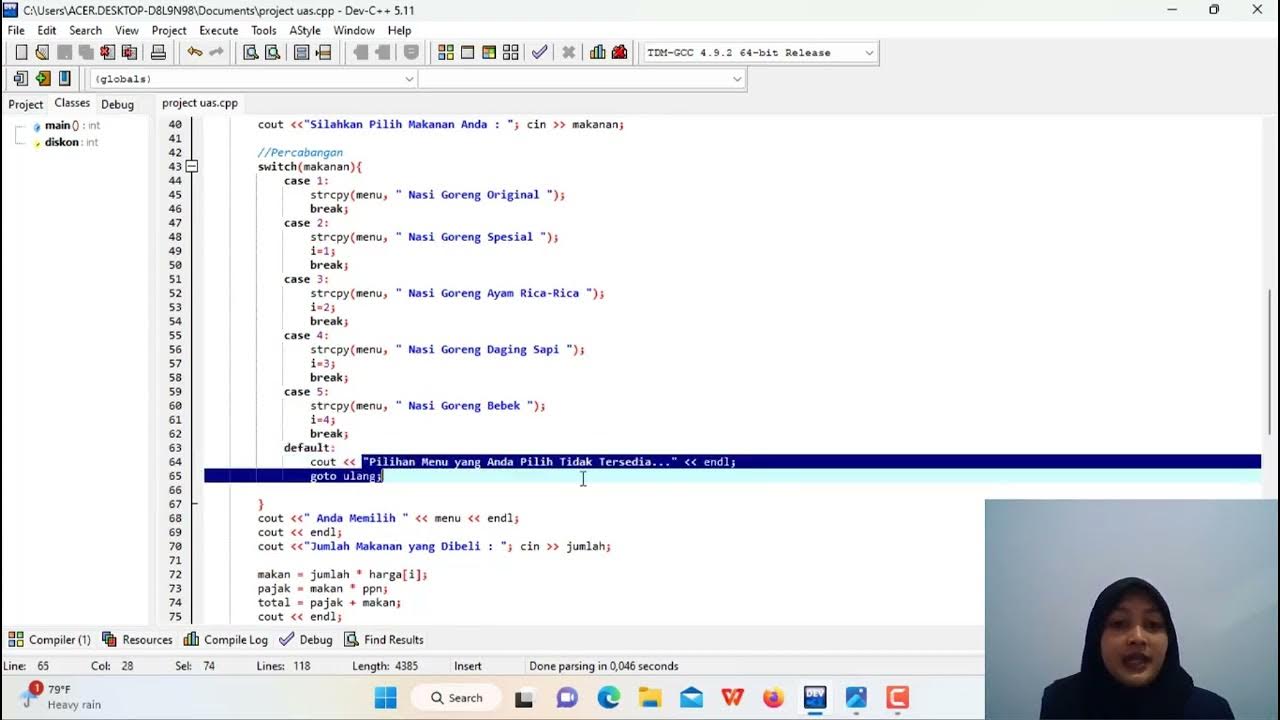This screenshot has height=720, width=1280.
Task: Open the Compile Log bottom tab
Action: click(x=226, y=640)
